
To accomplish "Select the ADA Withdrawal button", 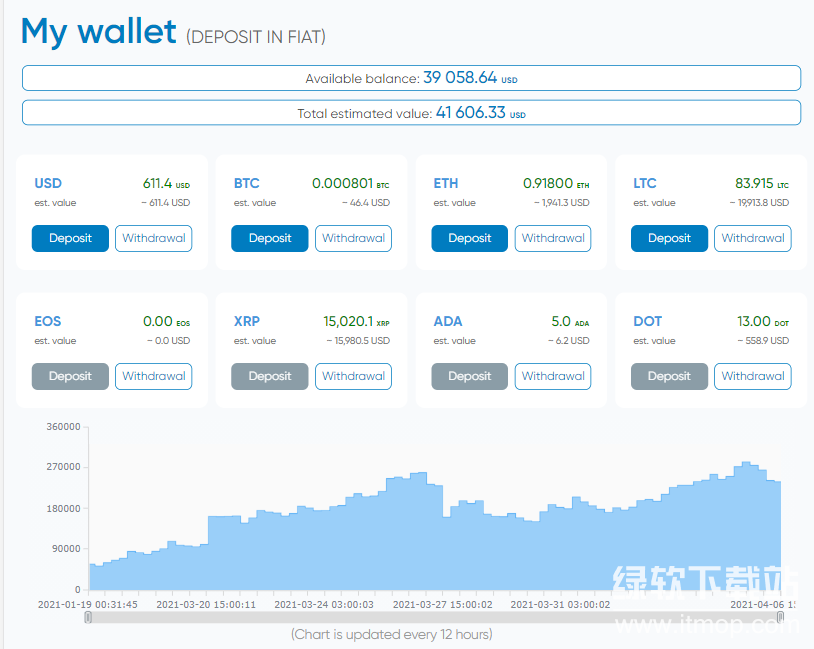I will tap(553, 376).
